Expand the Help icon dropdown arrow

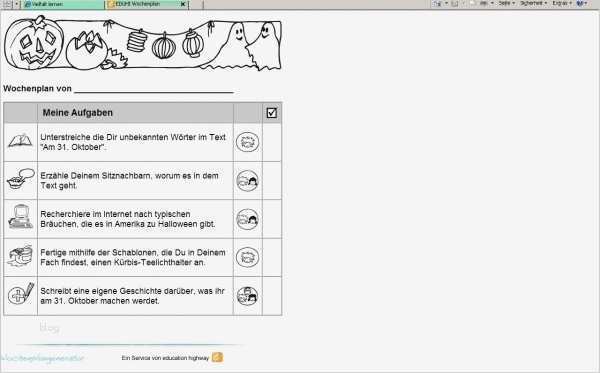586,3
